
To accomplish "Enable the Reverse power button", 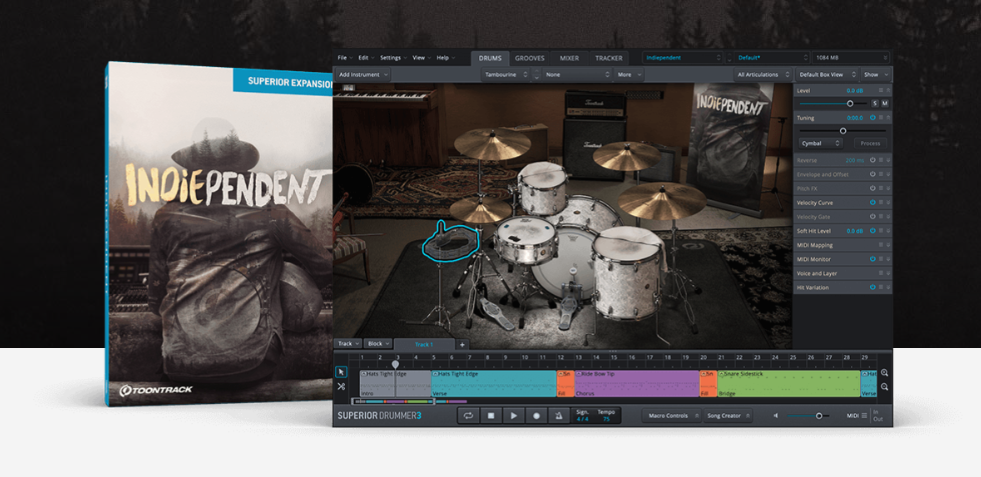I will point(873,160).
